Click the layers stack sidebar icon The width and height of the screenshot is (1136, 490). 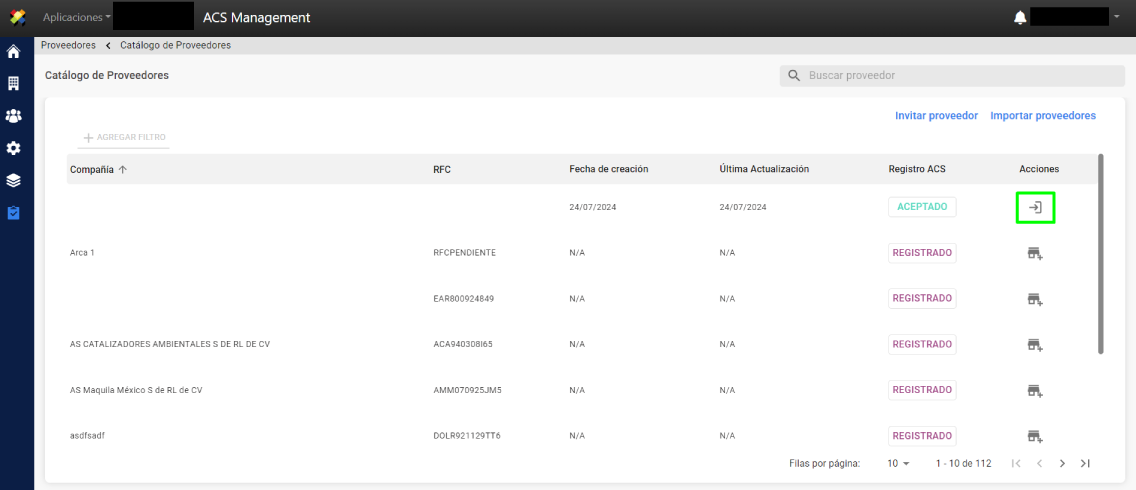[13, 180]
